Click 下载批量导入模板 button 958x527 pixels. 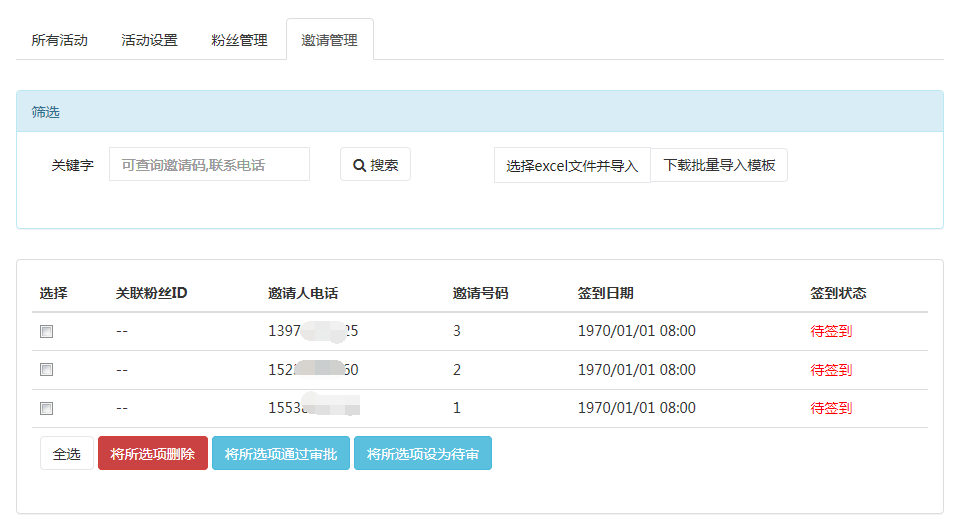click(719, 165)
